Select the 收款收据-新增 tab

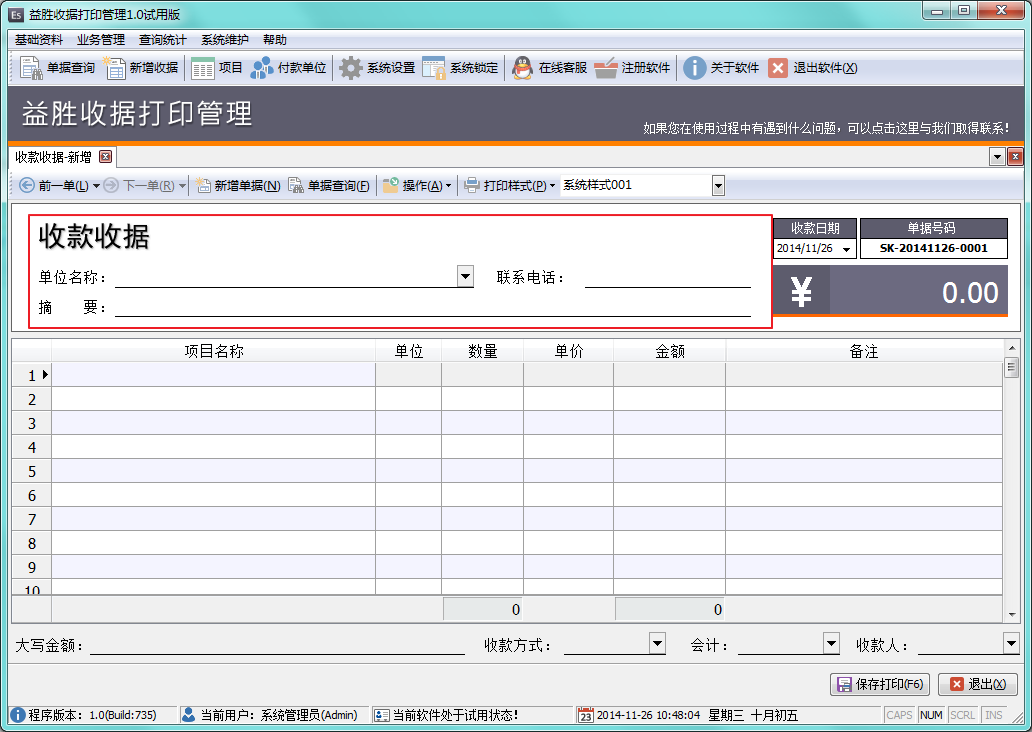(53, 157)
